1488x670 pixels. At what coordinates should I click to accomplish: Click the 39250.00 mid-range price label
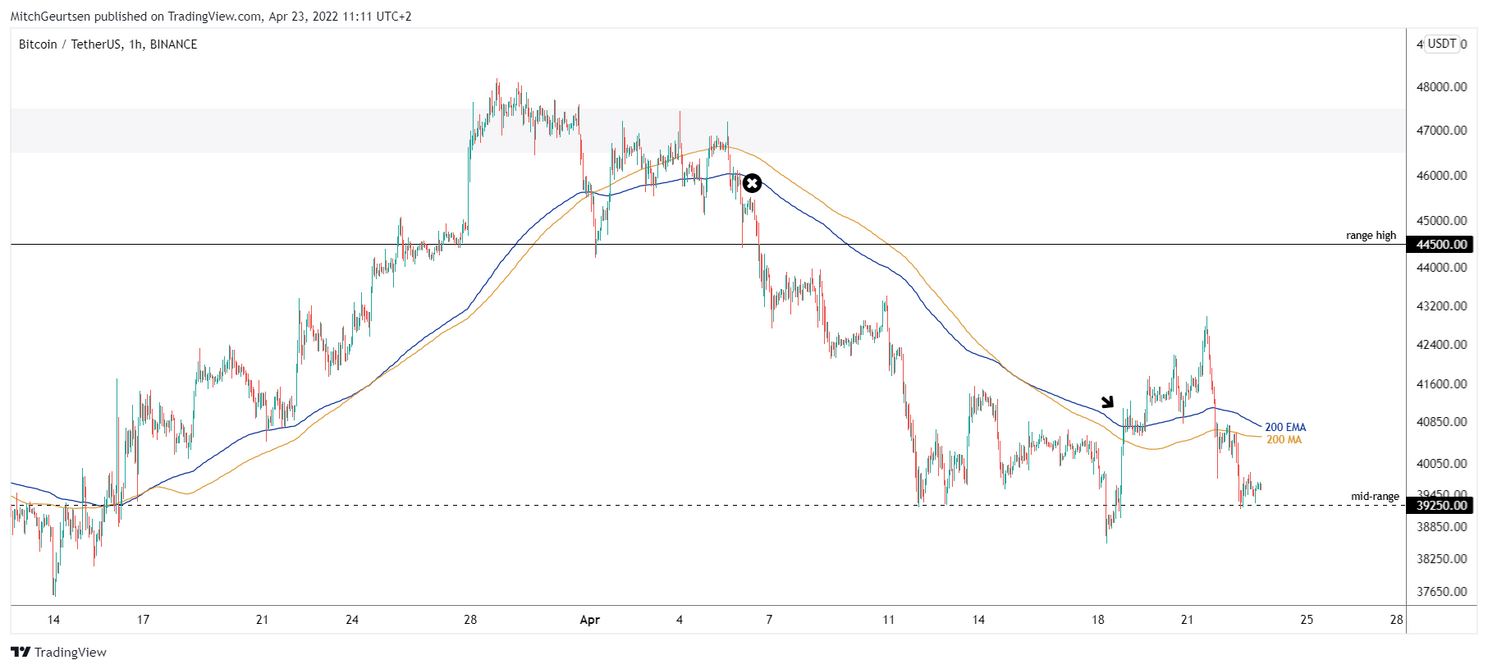click(x=1440, y=506)
